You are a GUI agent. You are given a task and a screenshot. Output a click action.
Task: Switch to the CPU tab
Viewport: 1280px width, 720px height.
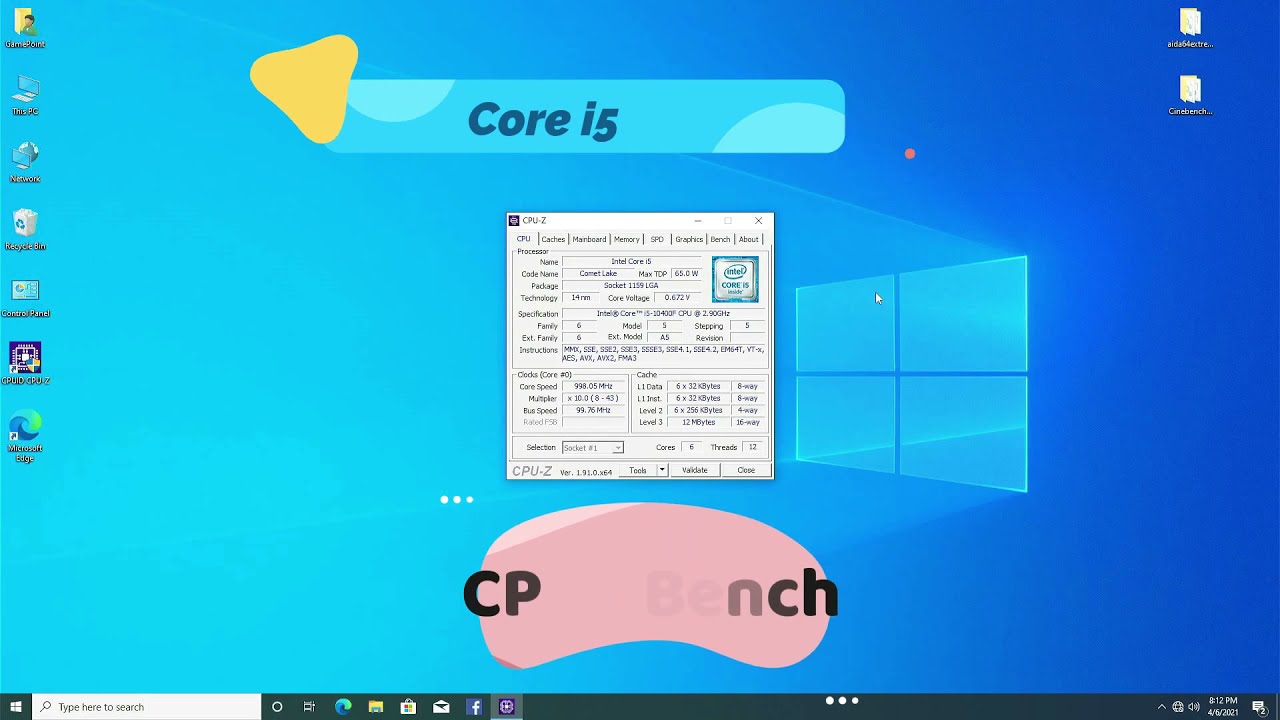(523, 239)
